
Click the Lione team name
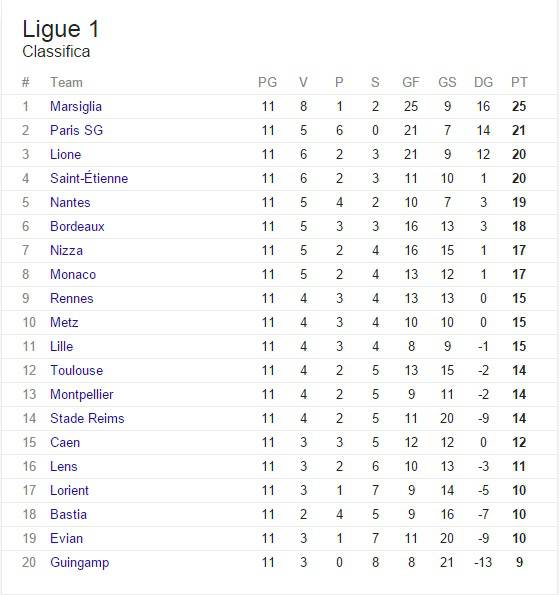click(66, 154)
